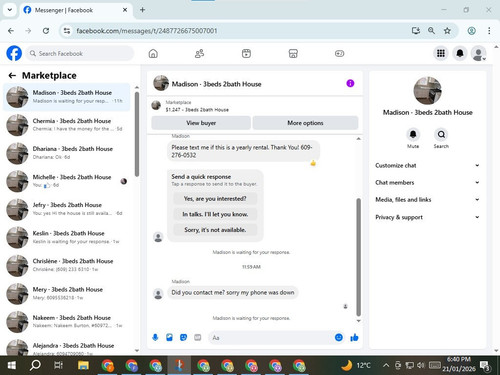The image size is (500, 375).
Task: Send 'In talks. I'll let you know.'
Action: click(x=215, y=214)
